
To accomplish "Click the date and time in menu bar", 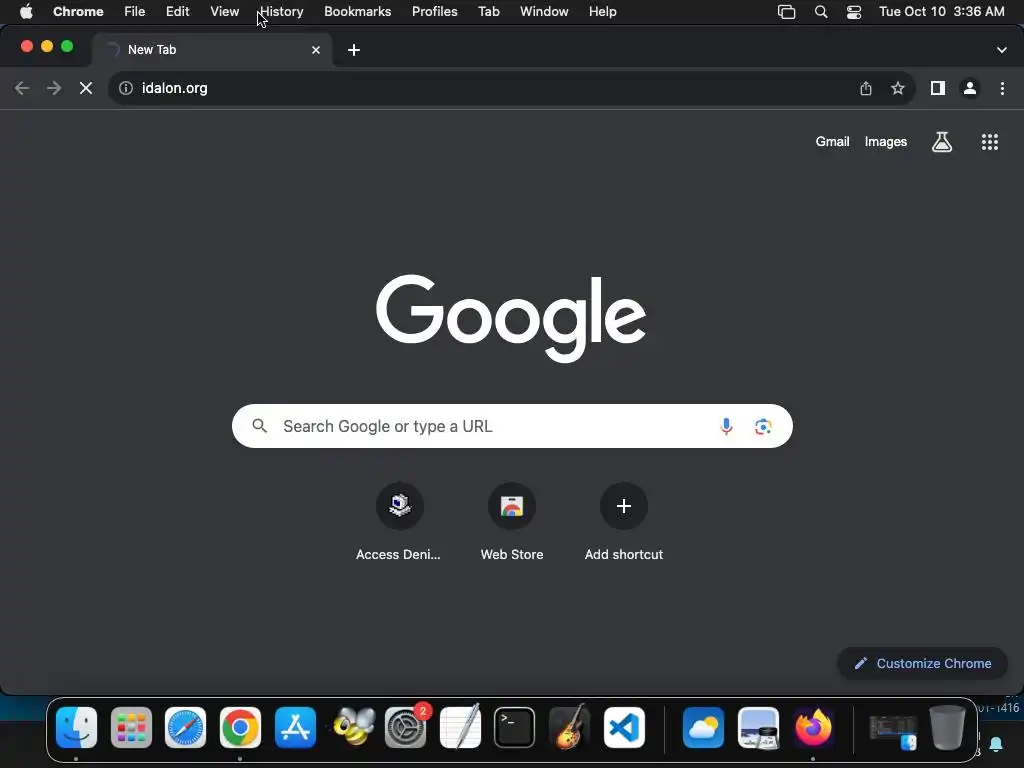I will [942, 12].
